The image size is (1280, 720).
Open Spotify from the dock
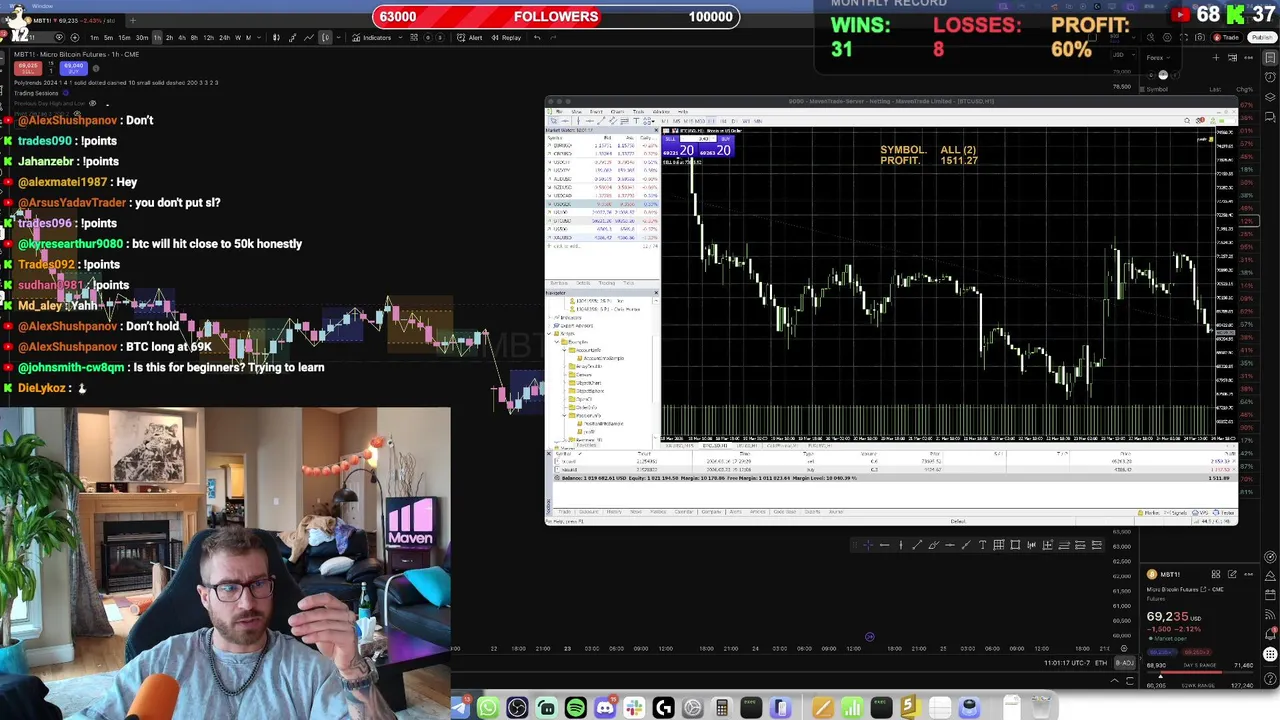575,708
